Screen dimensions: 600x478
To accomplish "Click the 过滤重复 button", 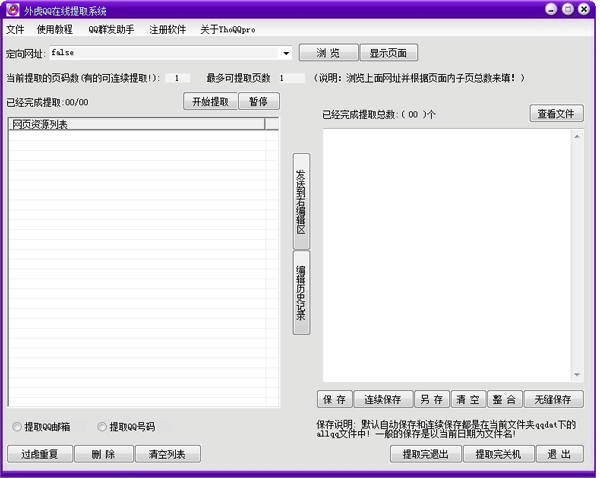I will [x=39, y=454].
